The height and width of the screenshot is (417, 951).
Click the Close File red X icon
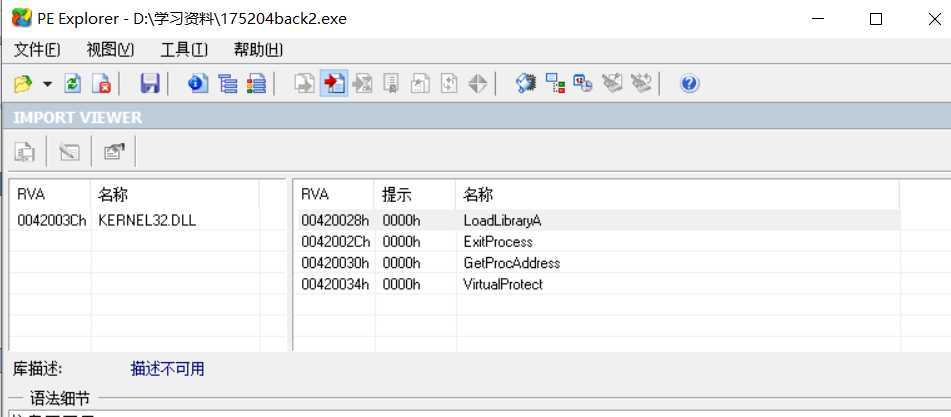coord(101,84)
